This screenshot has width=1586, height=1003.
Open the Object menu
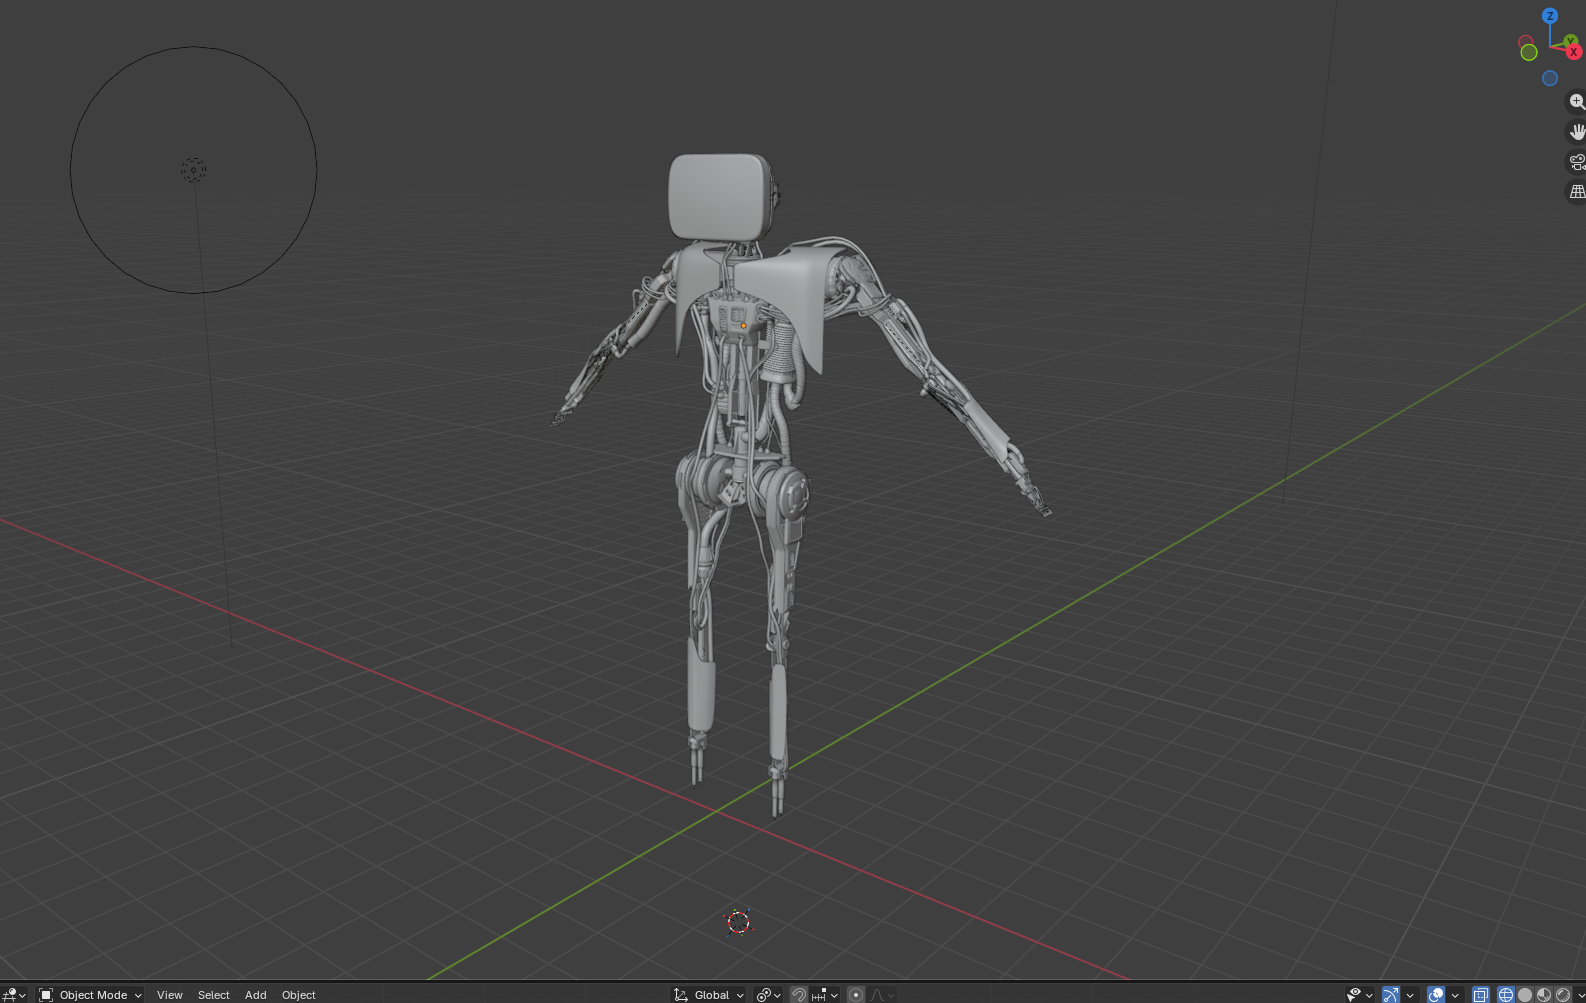[298, 995]
